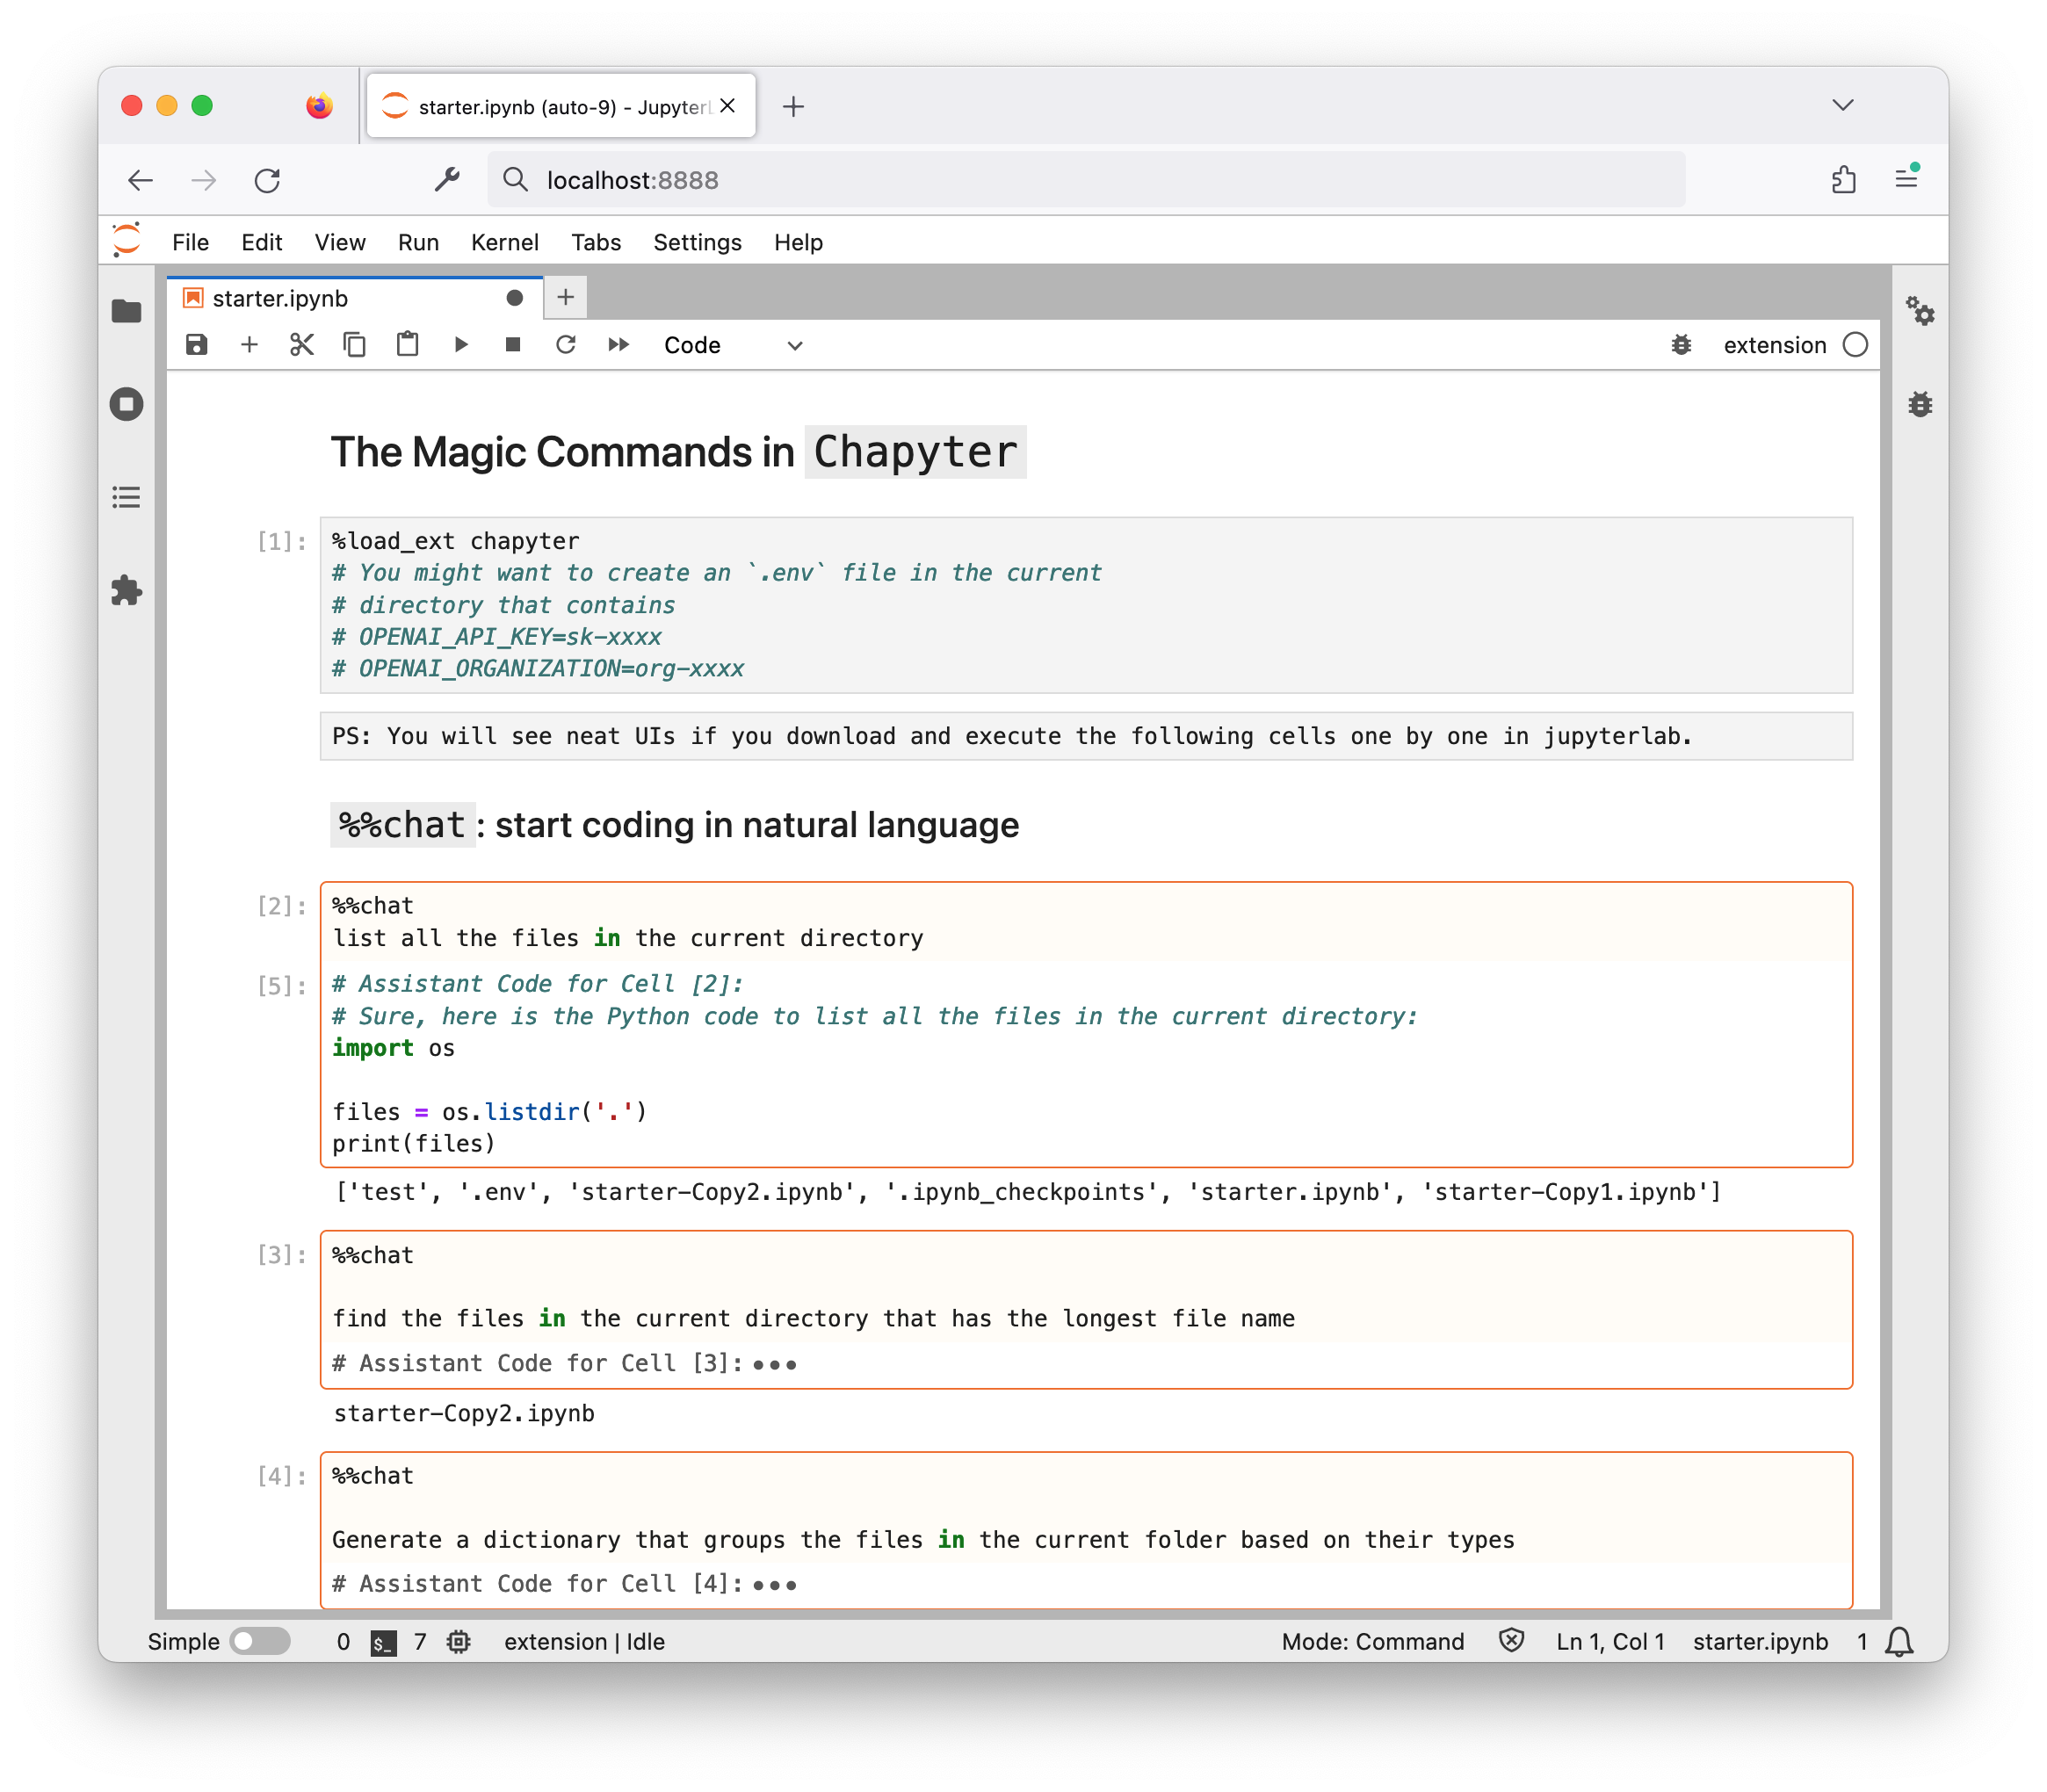2047x1792 pixels.
Task: Interrupt the kernel with stop button
Action: click(513, 345)
